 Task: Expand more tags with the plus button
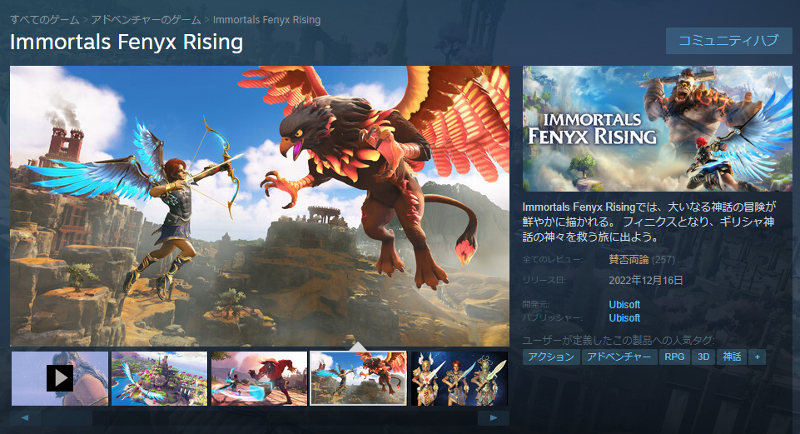pyautogui.click(x=757, y=357)
